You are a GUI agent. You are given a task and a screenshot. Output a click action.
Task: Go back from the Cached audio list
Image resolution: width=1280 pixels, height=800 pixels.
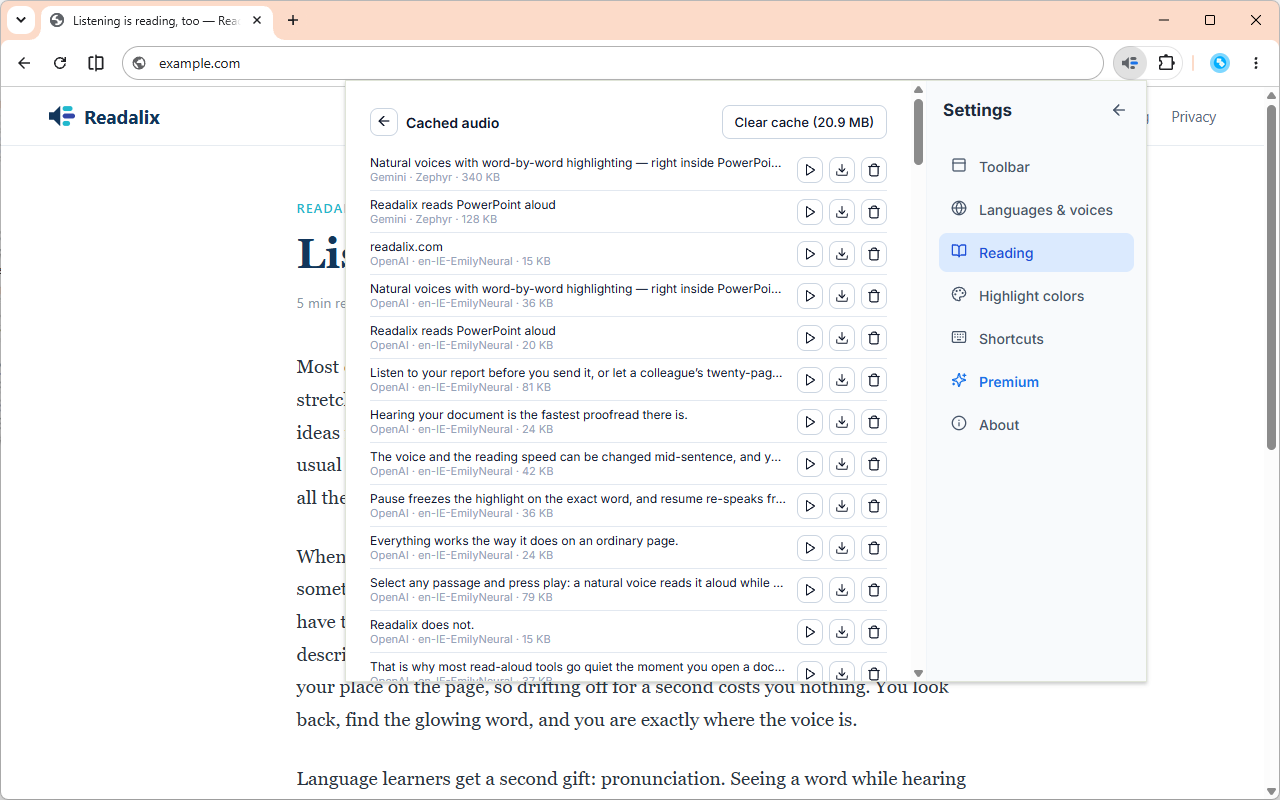click(x=384, y=122)
